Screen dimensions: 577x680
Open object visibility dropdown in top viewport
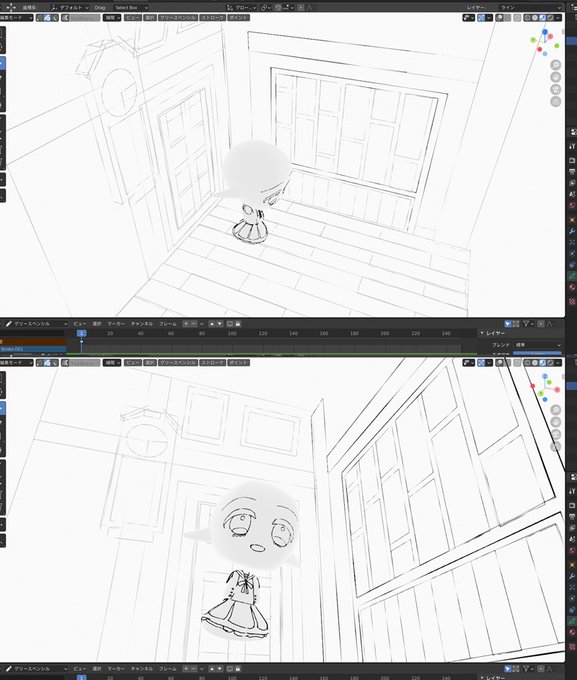click(x=469, y=18)
